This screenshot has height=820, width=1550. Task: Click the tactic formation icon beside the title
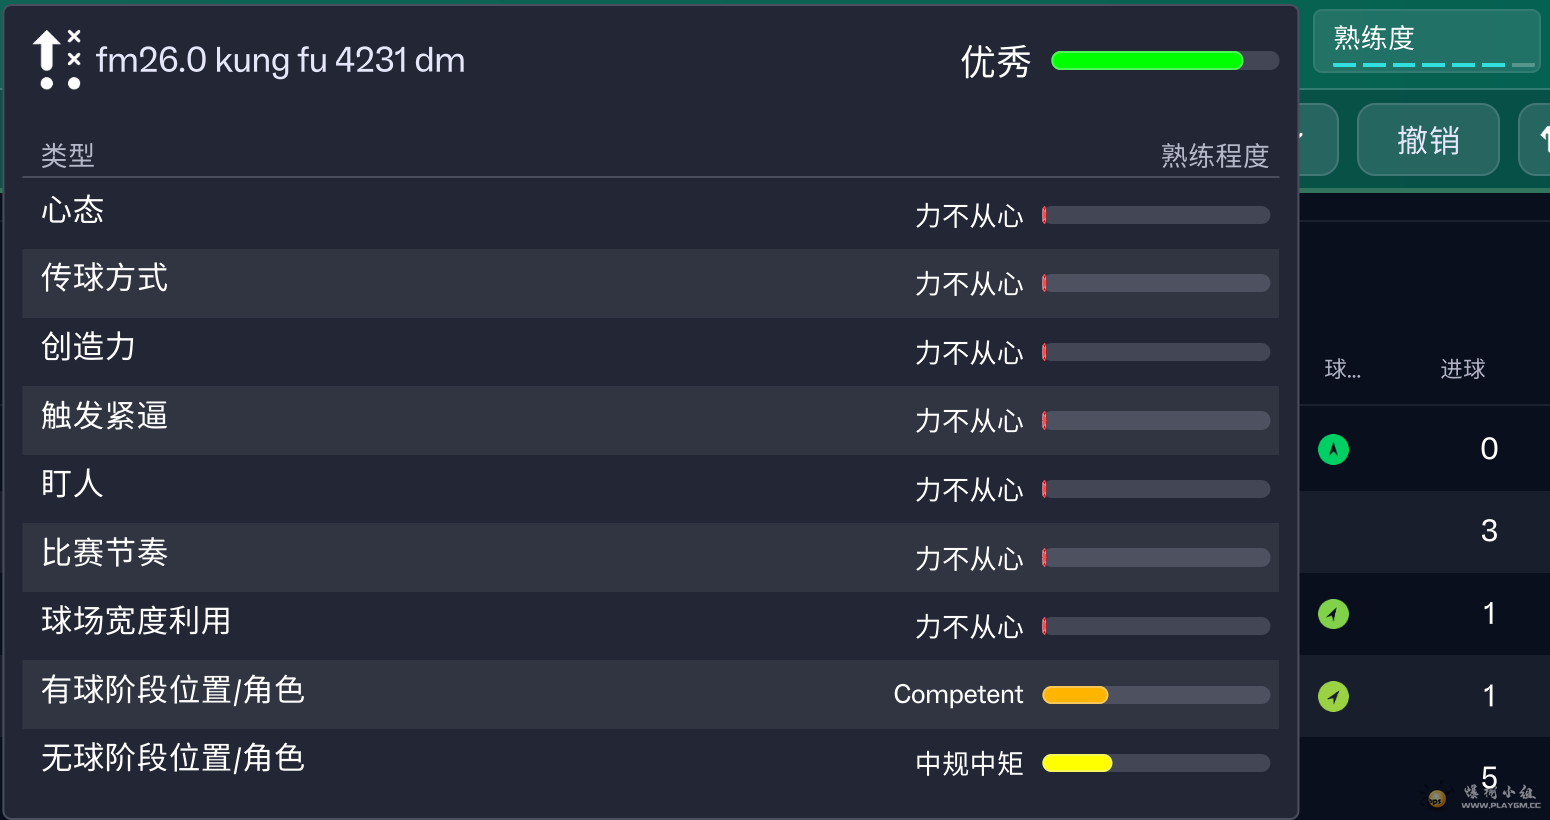tap(56, 60)
